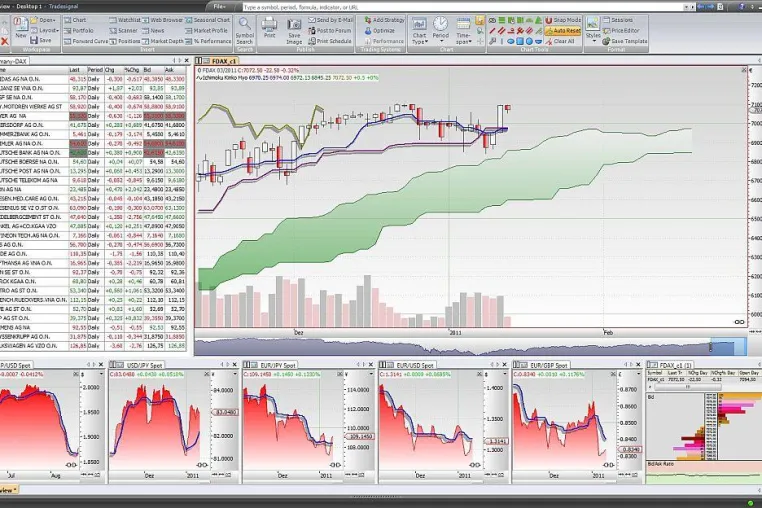Close the EUR/USD Spot panel
Viewport: 762px width, 508px height.
pos(504,365)
